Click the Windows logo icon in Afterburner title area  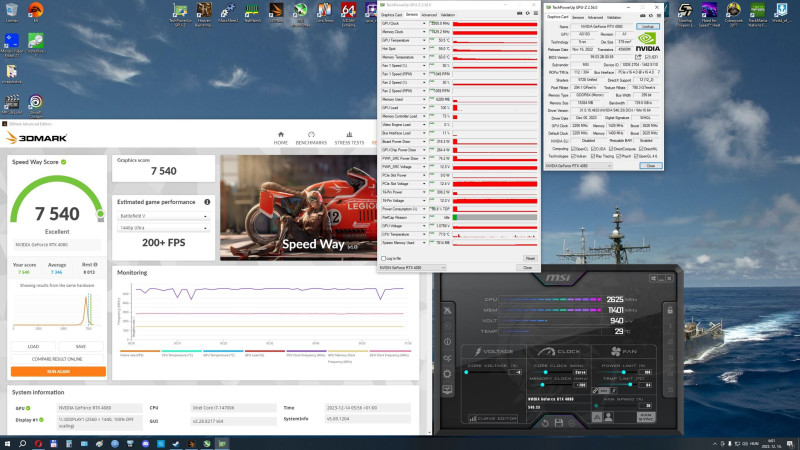(653, 279)
